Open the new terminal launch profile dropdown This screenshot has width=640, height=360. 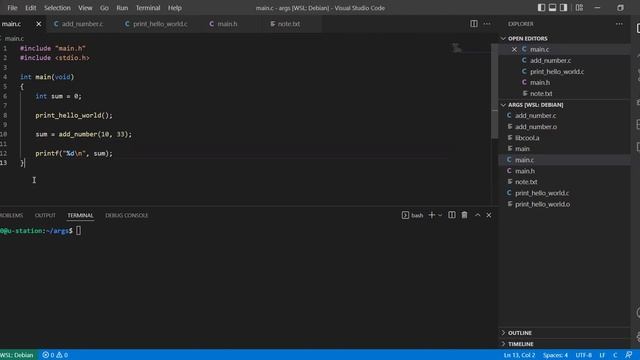(x=440, y=215)
